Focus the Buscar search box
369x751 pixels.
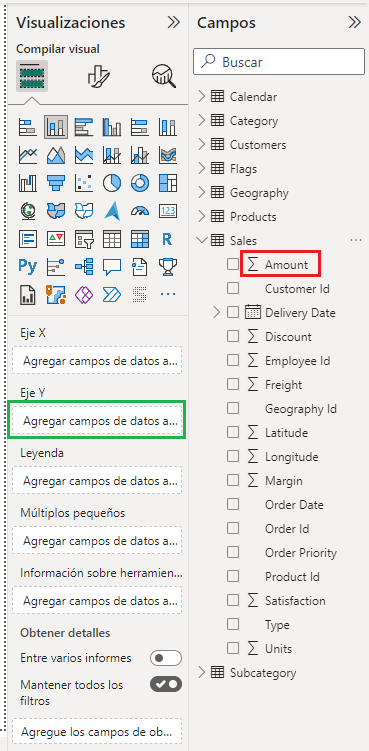coord(279,62)
